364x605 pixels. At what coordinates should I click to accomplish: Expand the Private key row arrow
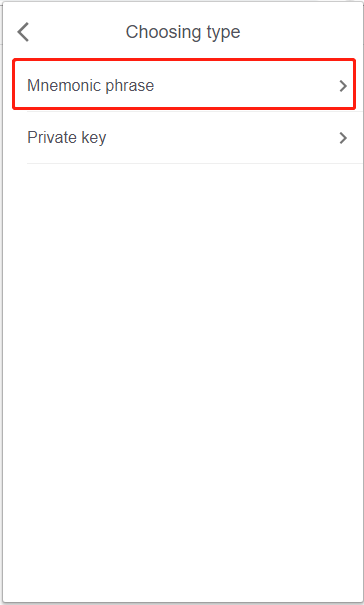[x=343, y=138]
